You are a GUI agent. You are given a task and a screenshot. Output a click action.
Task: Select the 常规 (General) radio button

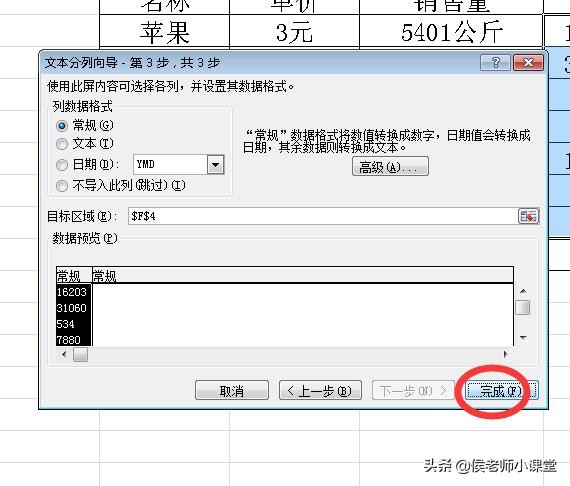point(62,126)
